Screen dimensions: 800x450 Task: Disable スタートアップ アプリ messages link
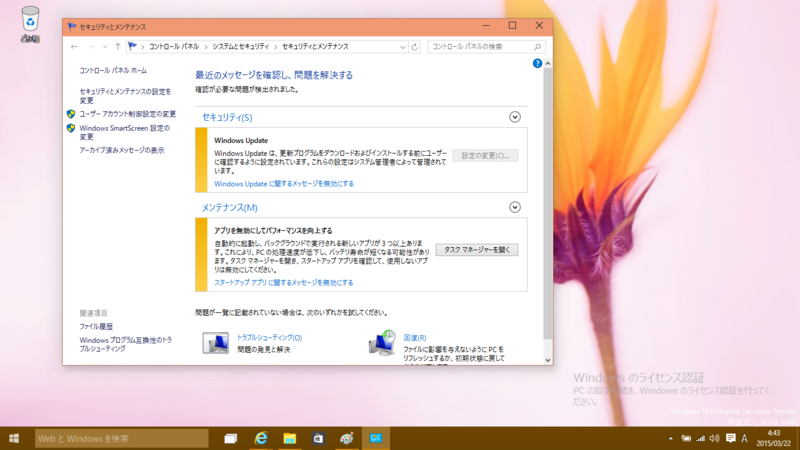pyautogui.click(x=283, y=283)
